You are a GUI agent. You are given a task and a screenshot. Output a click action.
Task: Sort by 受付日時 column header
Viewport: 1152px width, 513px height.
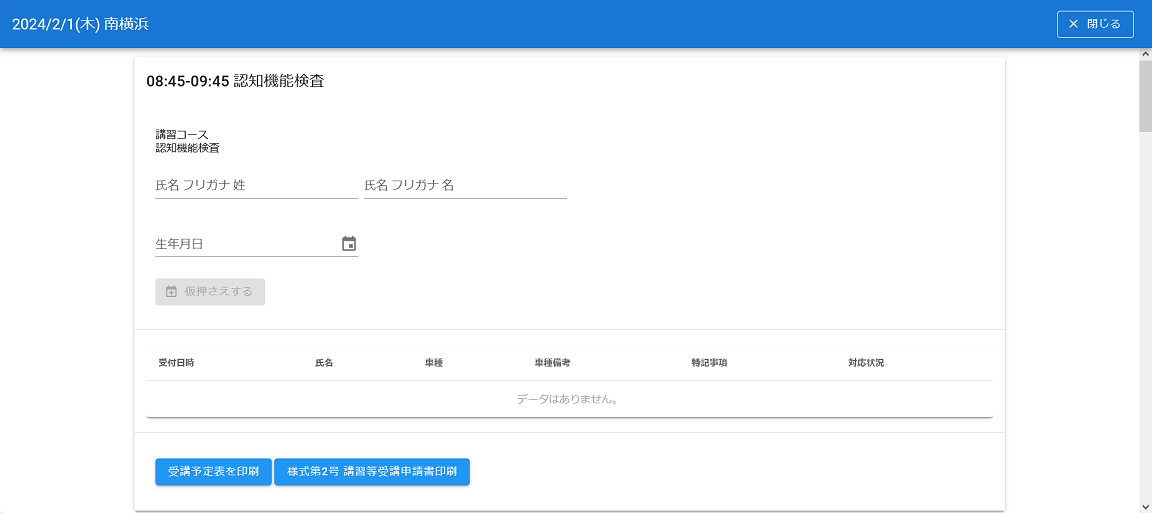176,362
